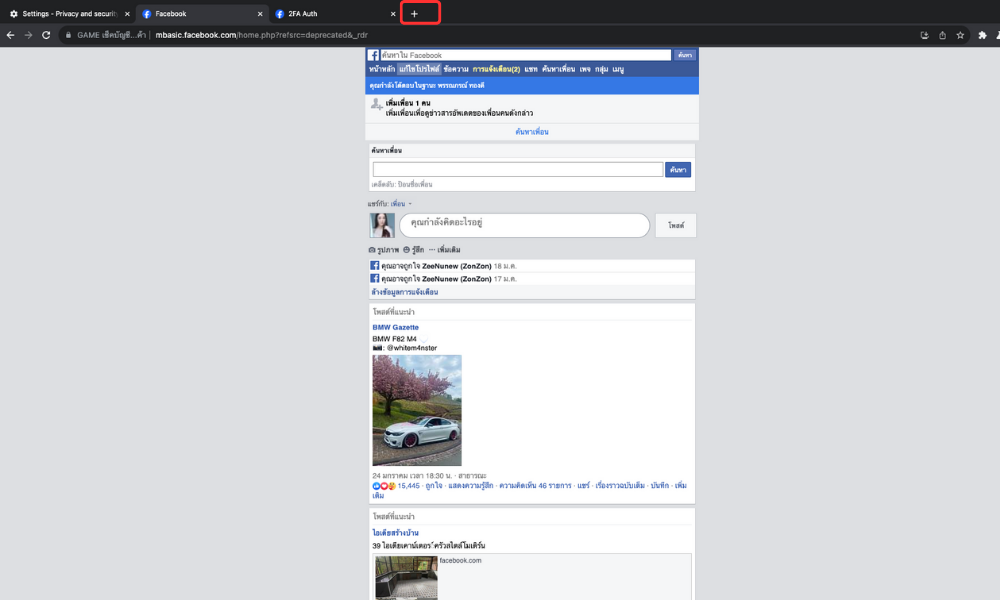Click the share page icon in address bar

coord(942,35)
